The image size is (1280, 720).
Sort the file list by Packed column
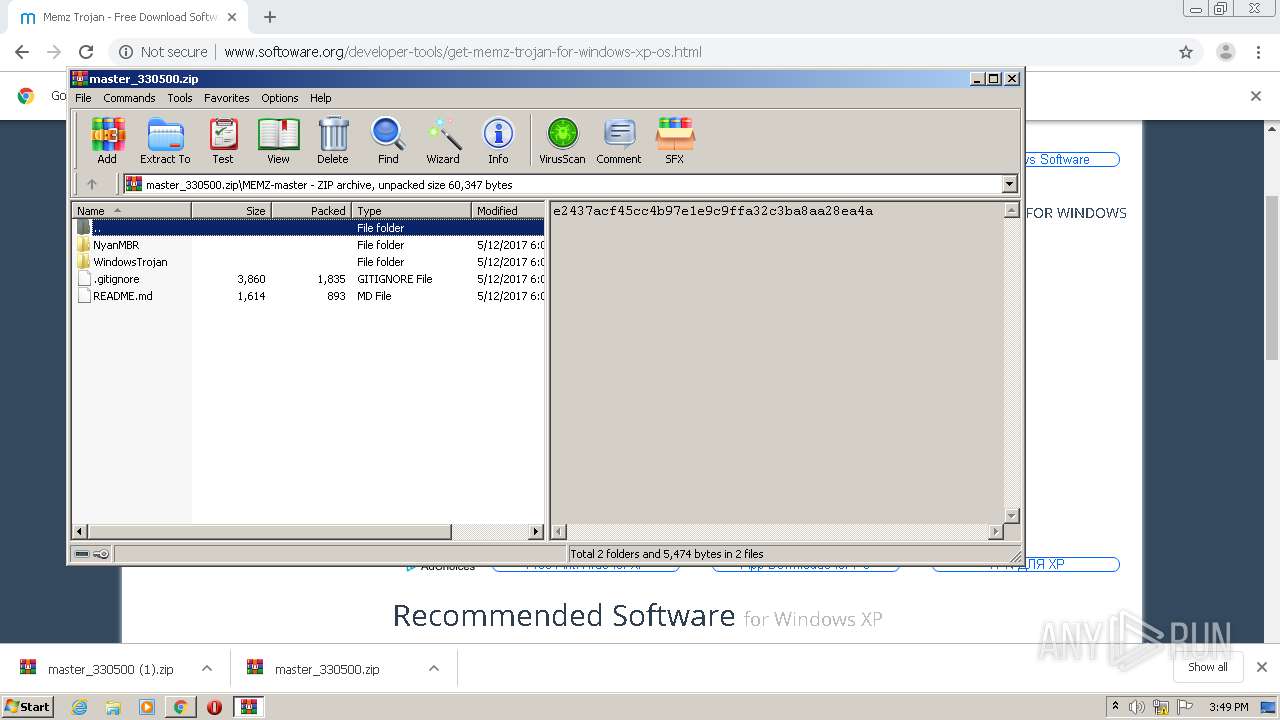[x=311, y=210]
